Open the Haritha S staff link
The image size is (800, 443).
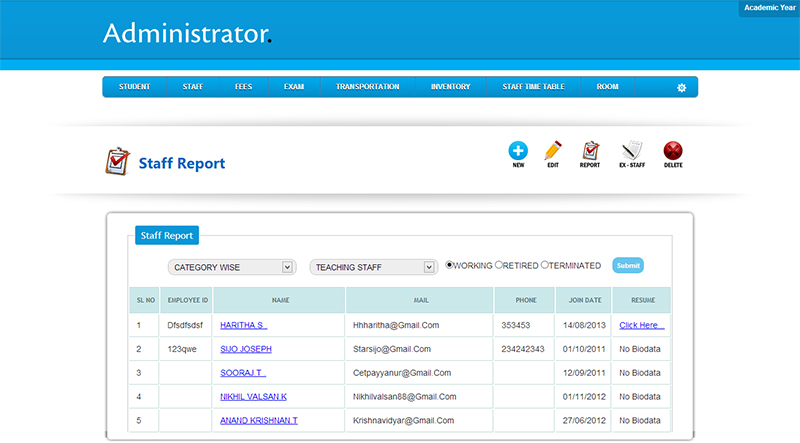tap(243, 325)
